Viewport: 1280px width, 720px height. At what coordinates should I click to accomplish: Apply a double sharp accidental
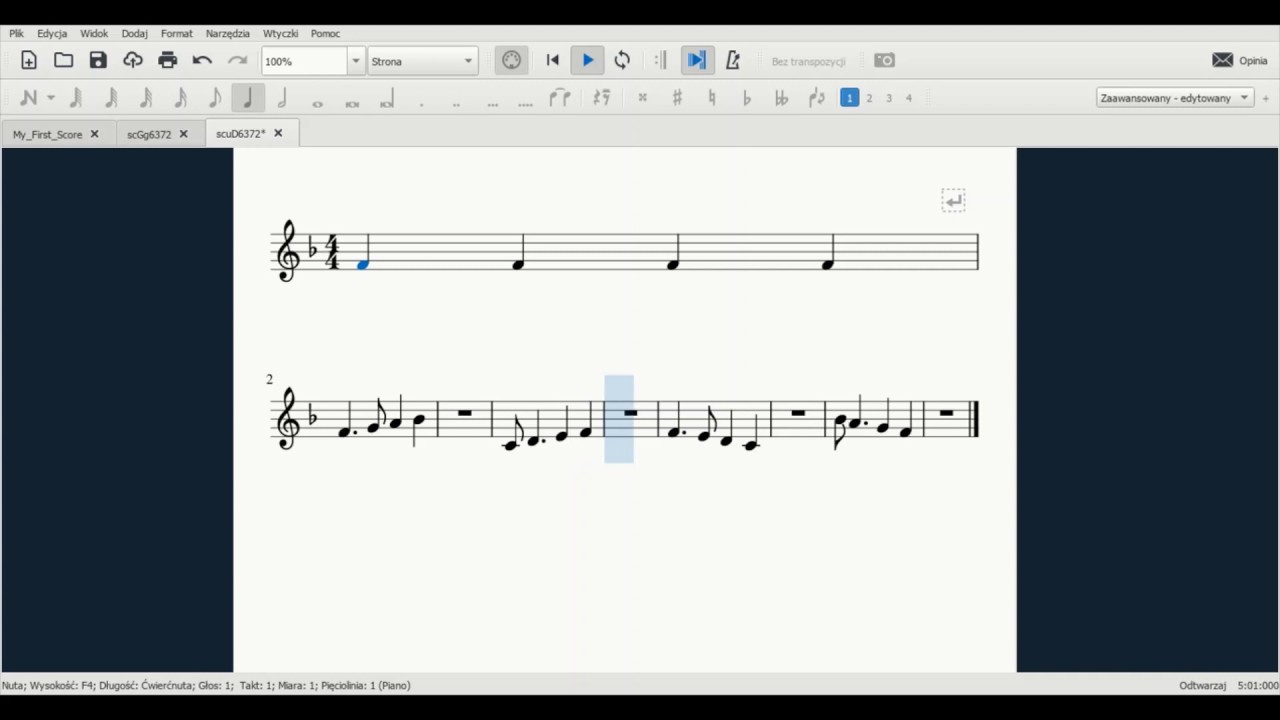pyautogui.click(x=642, y=98)
